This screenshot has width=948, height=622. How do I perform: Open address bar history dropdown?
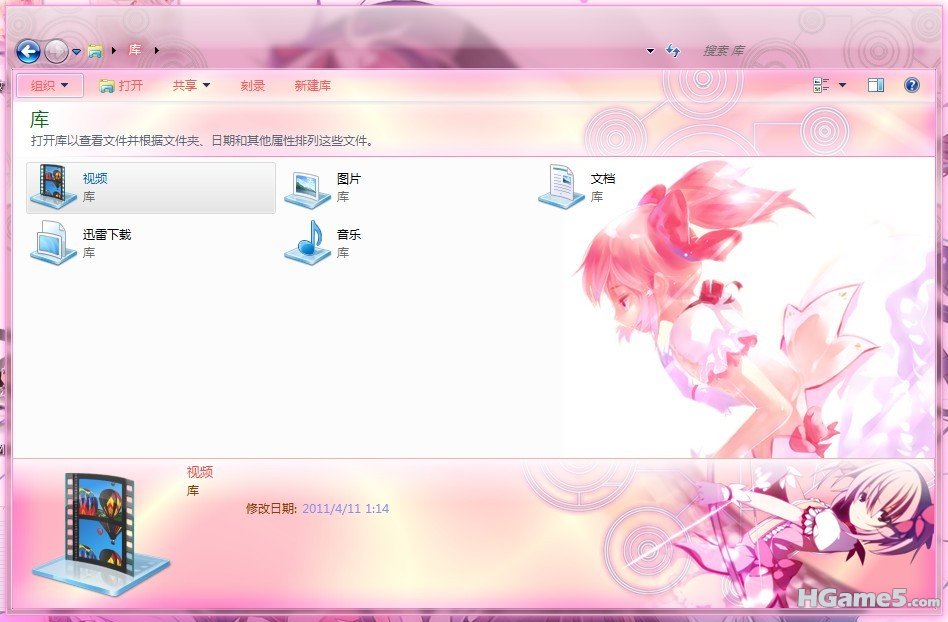click(651, 51)
